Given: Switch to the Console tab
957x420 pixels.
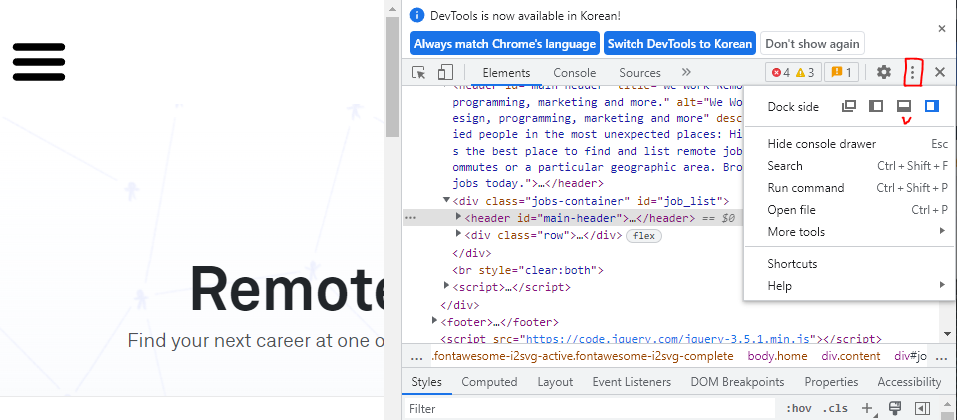Looking at the screenshot, I should tap(574, 73).
